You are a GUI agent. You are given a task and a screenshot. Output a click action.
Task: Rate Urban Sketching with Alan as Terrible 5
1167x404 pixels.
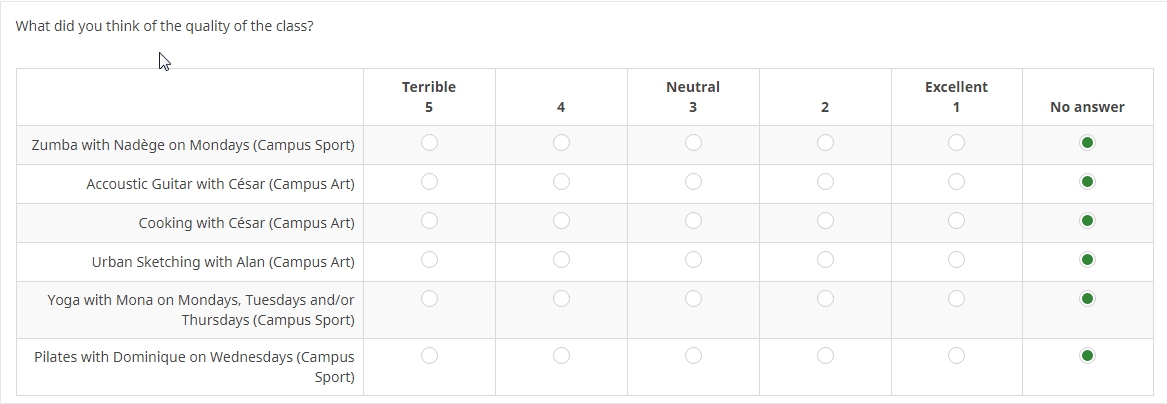429,260
